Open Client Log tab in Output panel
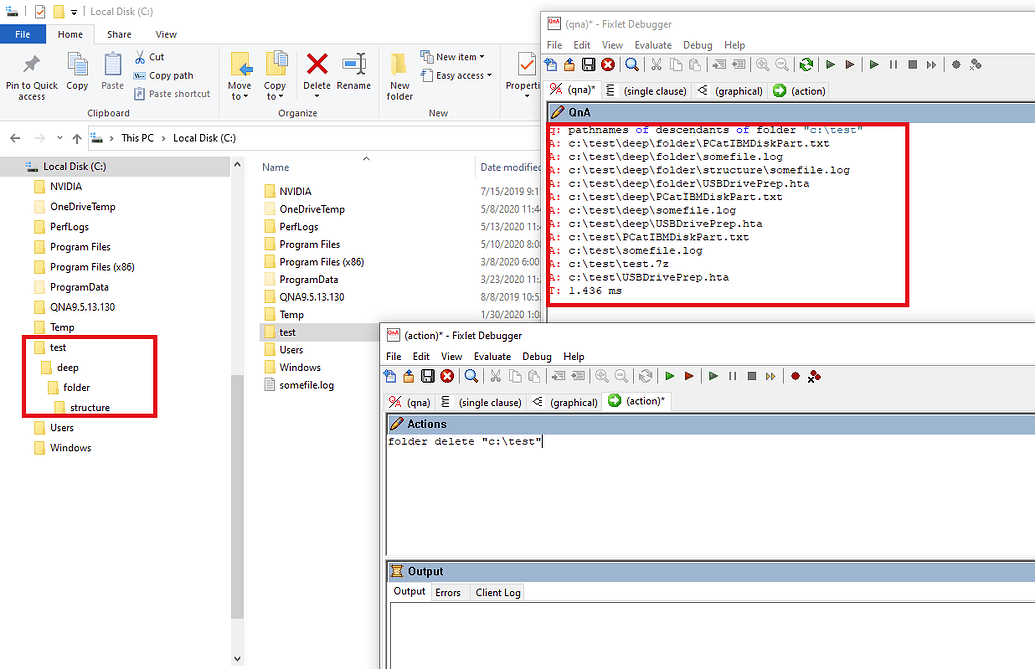 [x=498, y=592]
